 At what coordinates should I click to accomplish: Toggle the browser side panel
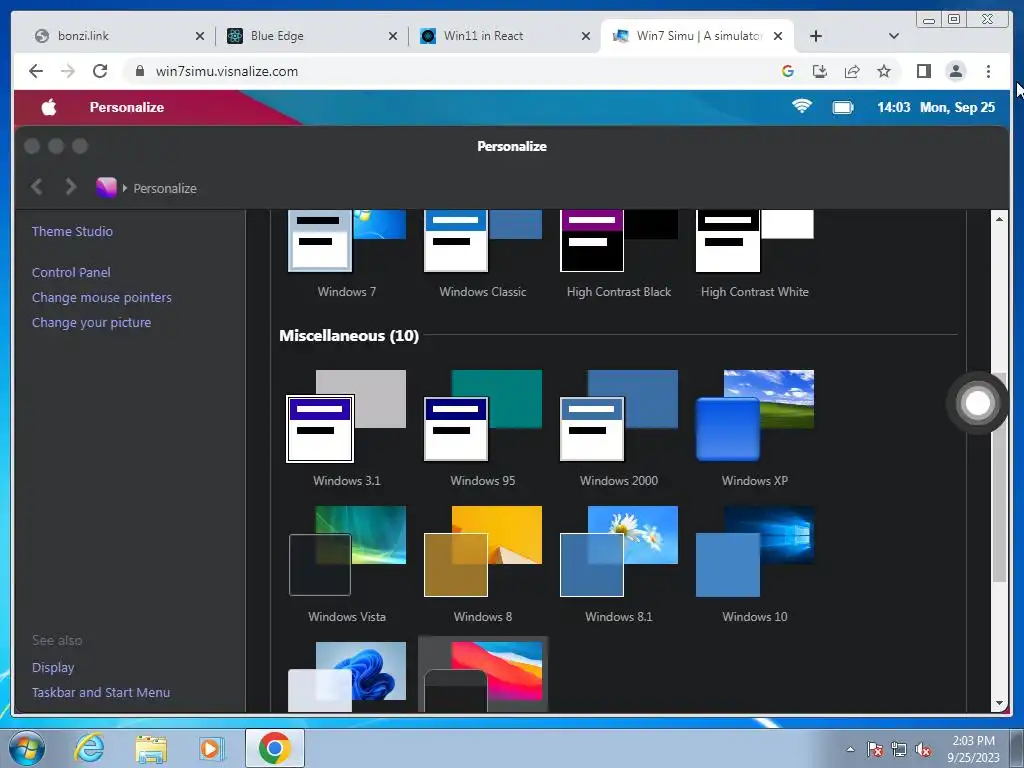click(923, 71)
